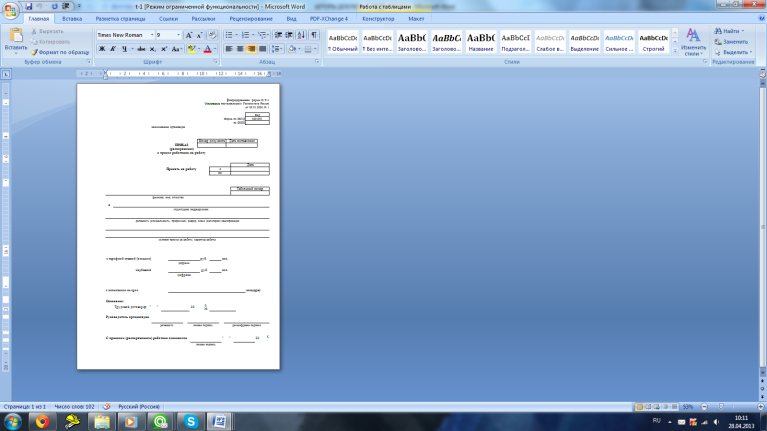Image resolution: width=767 pixels, height=431 pixels.
Task: Open the font size dropdown showing 9
Action: pos(178,35)
